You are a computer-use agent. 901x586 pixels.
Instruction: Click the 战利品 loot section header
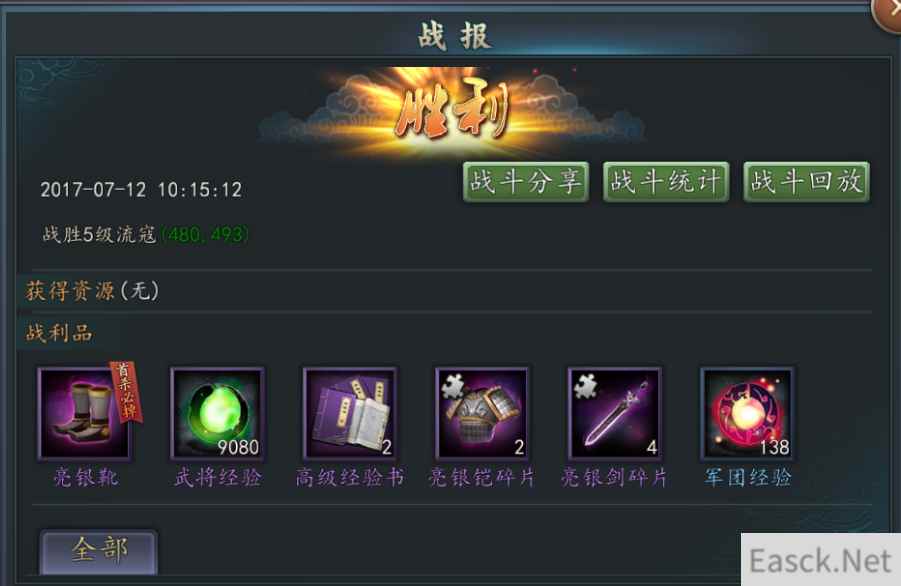click(x=59, y=333)
